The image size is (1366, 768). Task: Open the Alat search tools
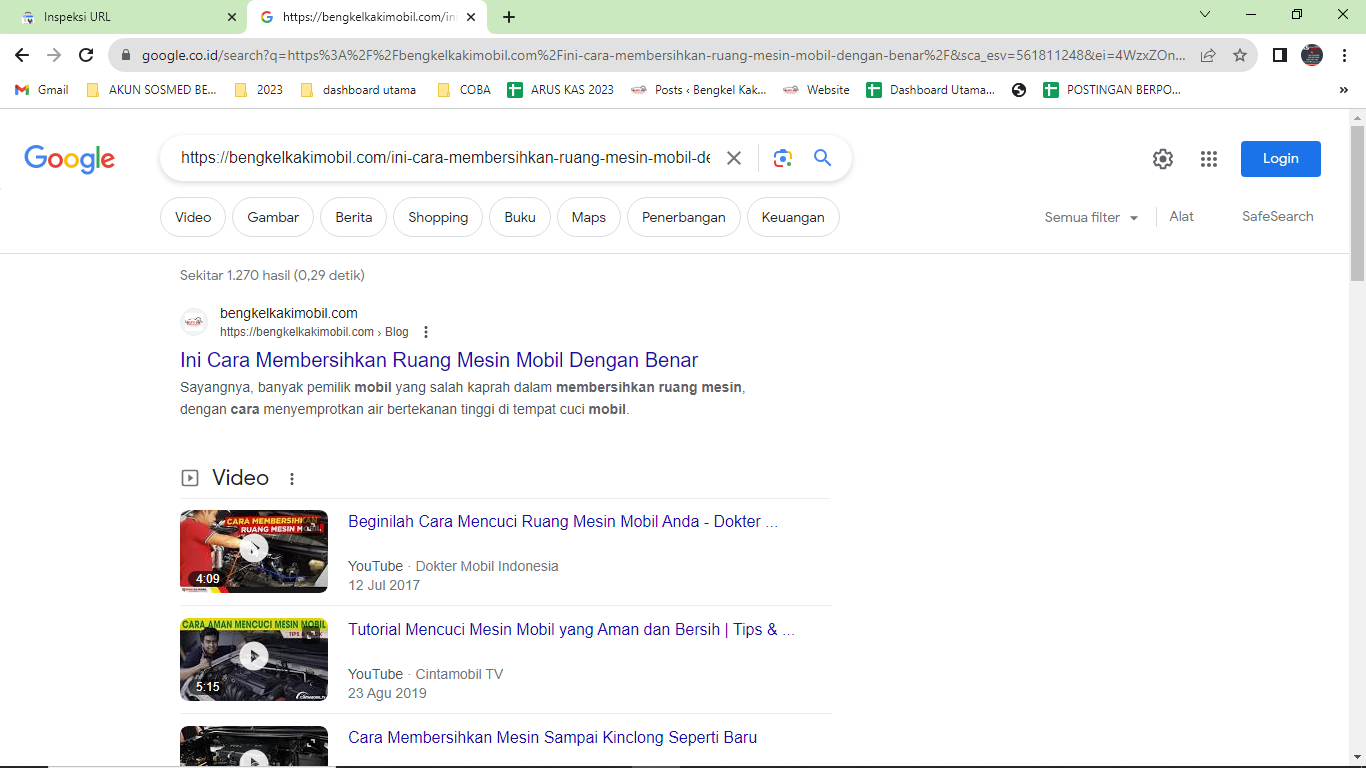[x=1181, y=217]
